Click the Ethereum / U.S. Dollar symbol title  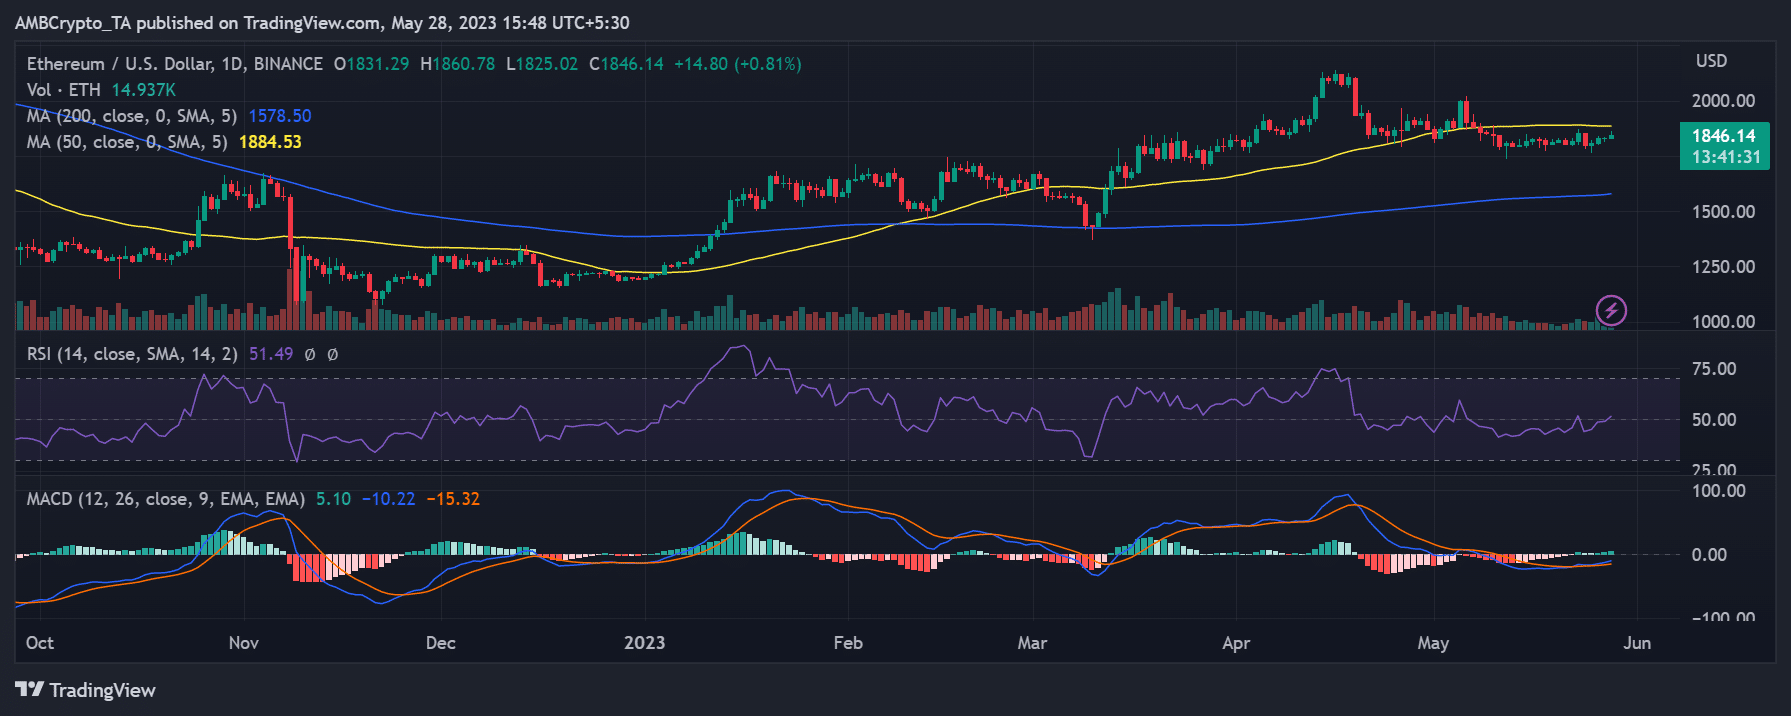(x=175, y=64)
